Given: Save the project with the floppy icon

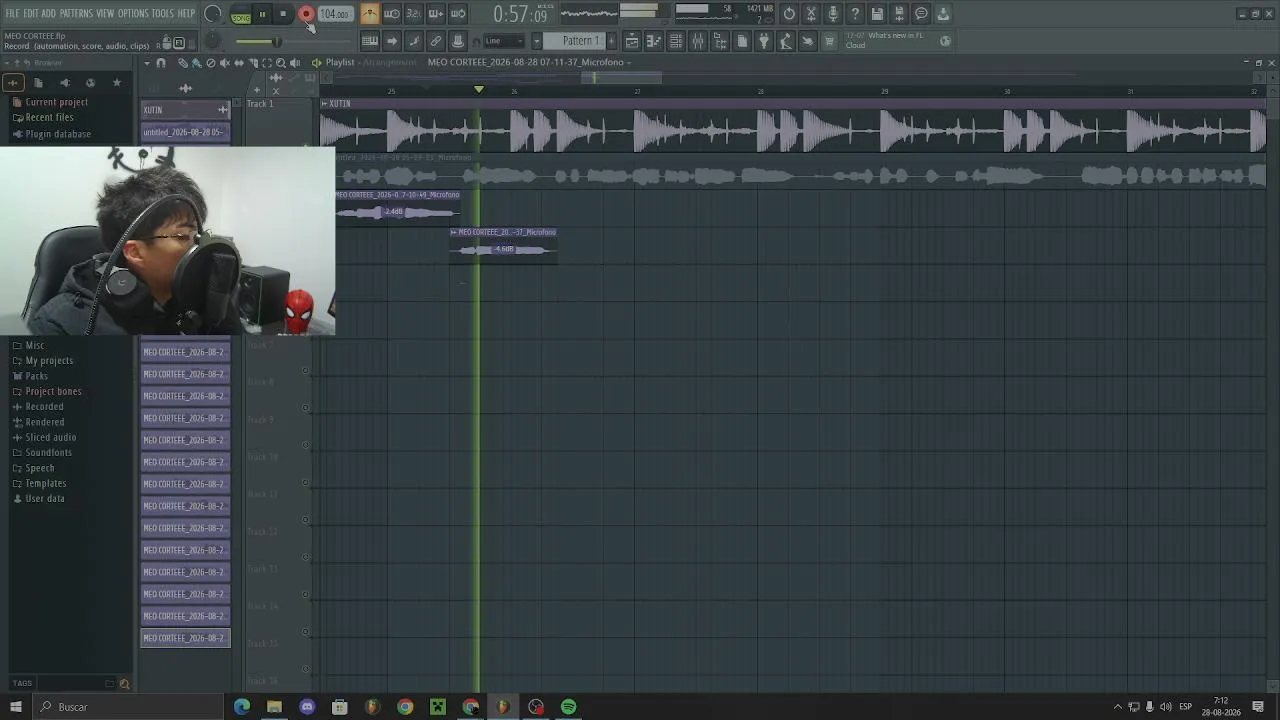Looking at the screenshot, I should tap(877, 14).
